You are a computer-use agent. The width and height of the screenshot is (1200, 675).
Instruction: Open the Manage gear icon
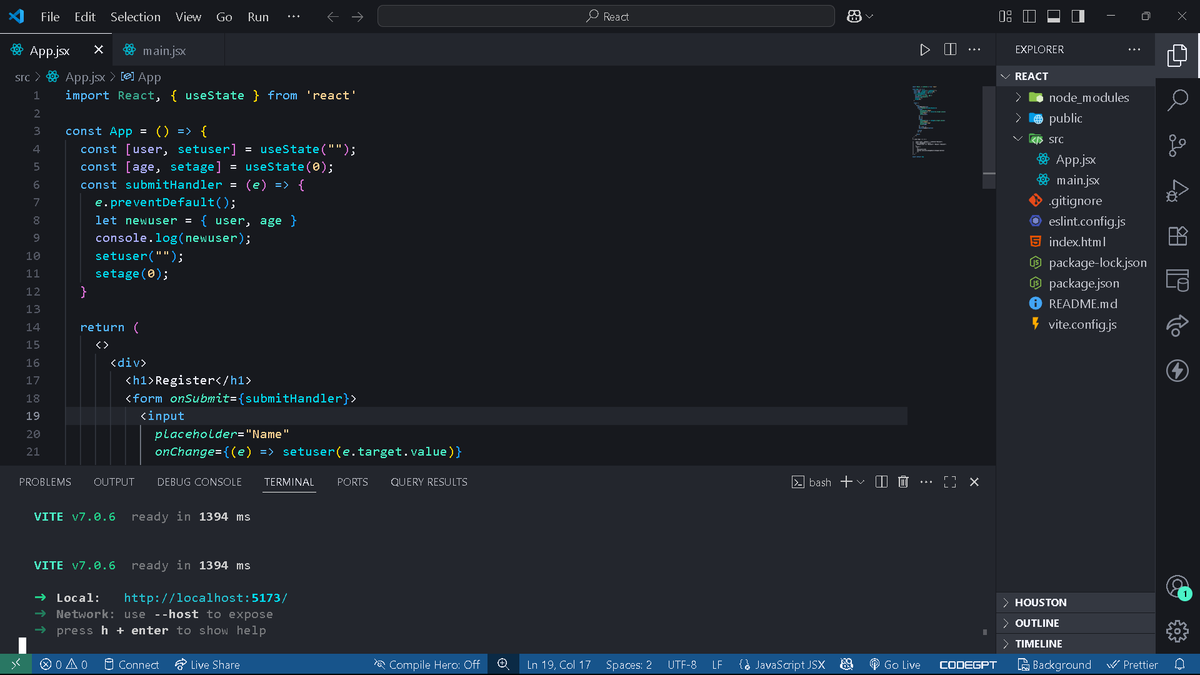click(1177, 631)
